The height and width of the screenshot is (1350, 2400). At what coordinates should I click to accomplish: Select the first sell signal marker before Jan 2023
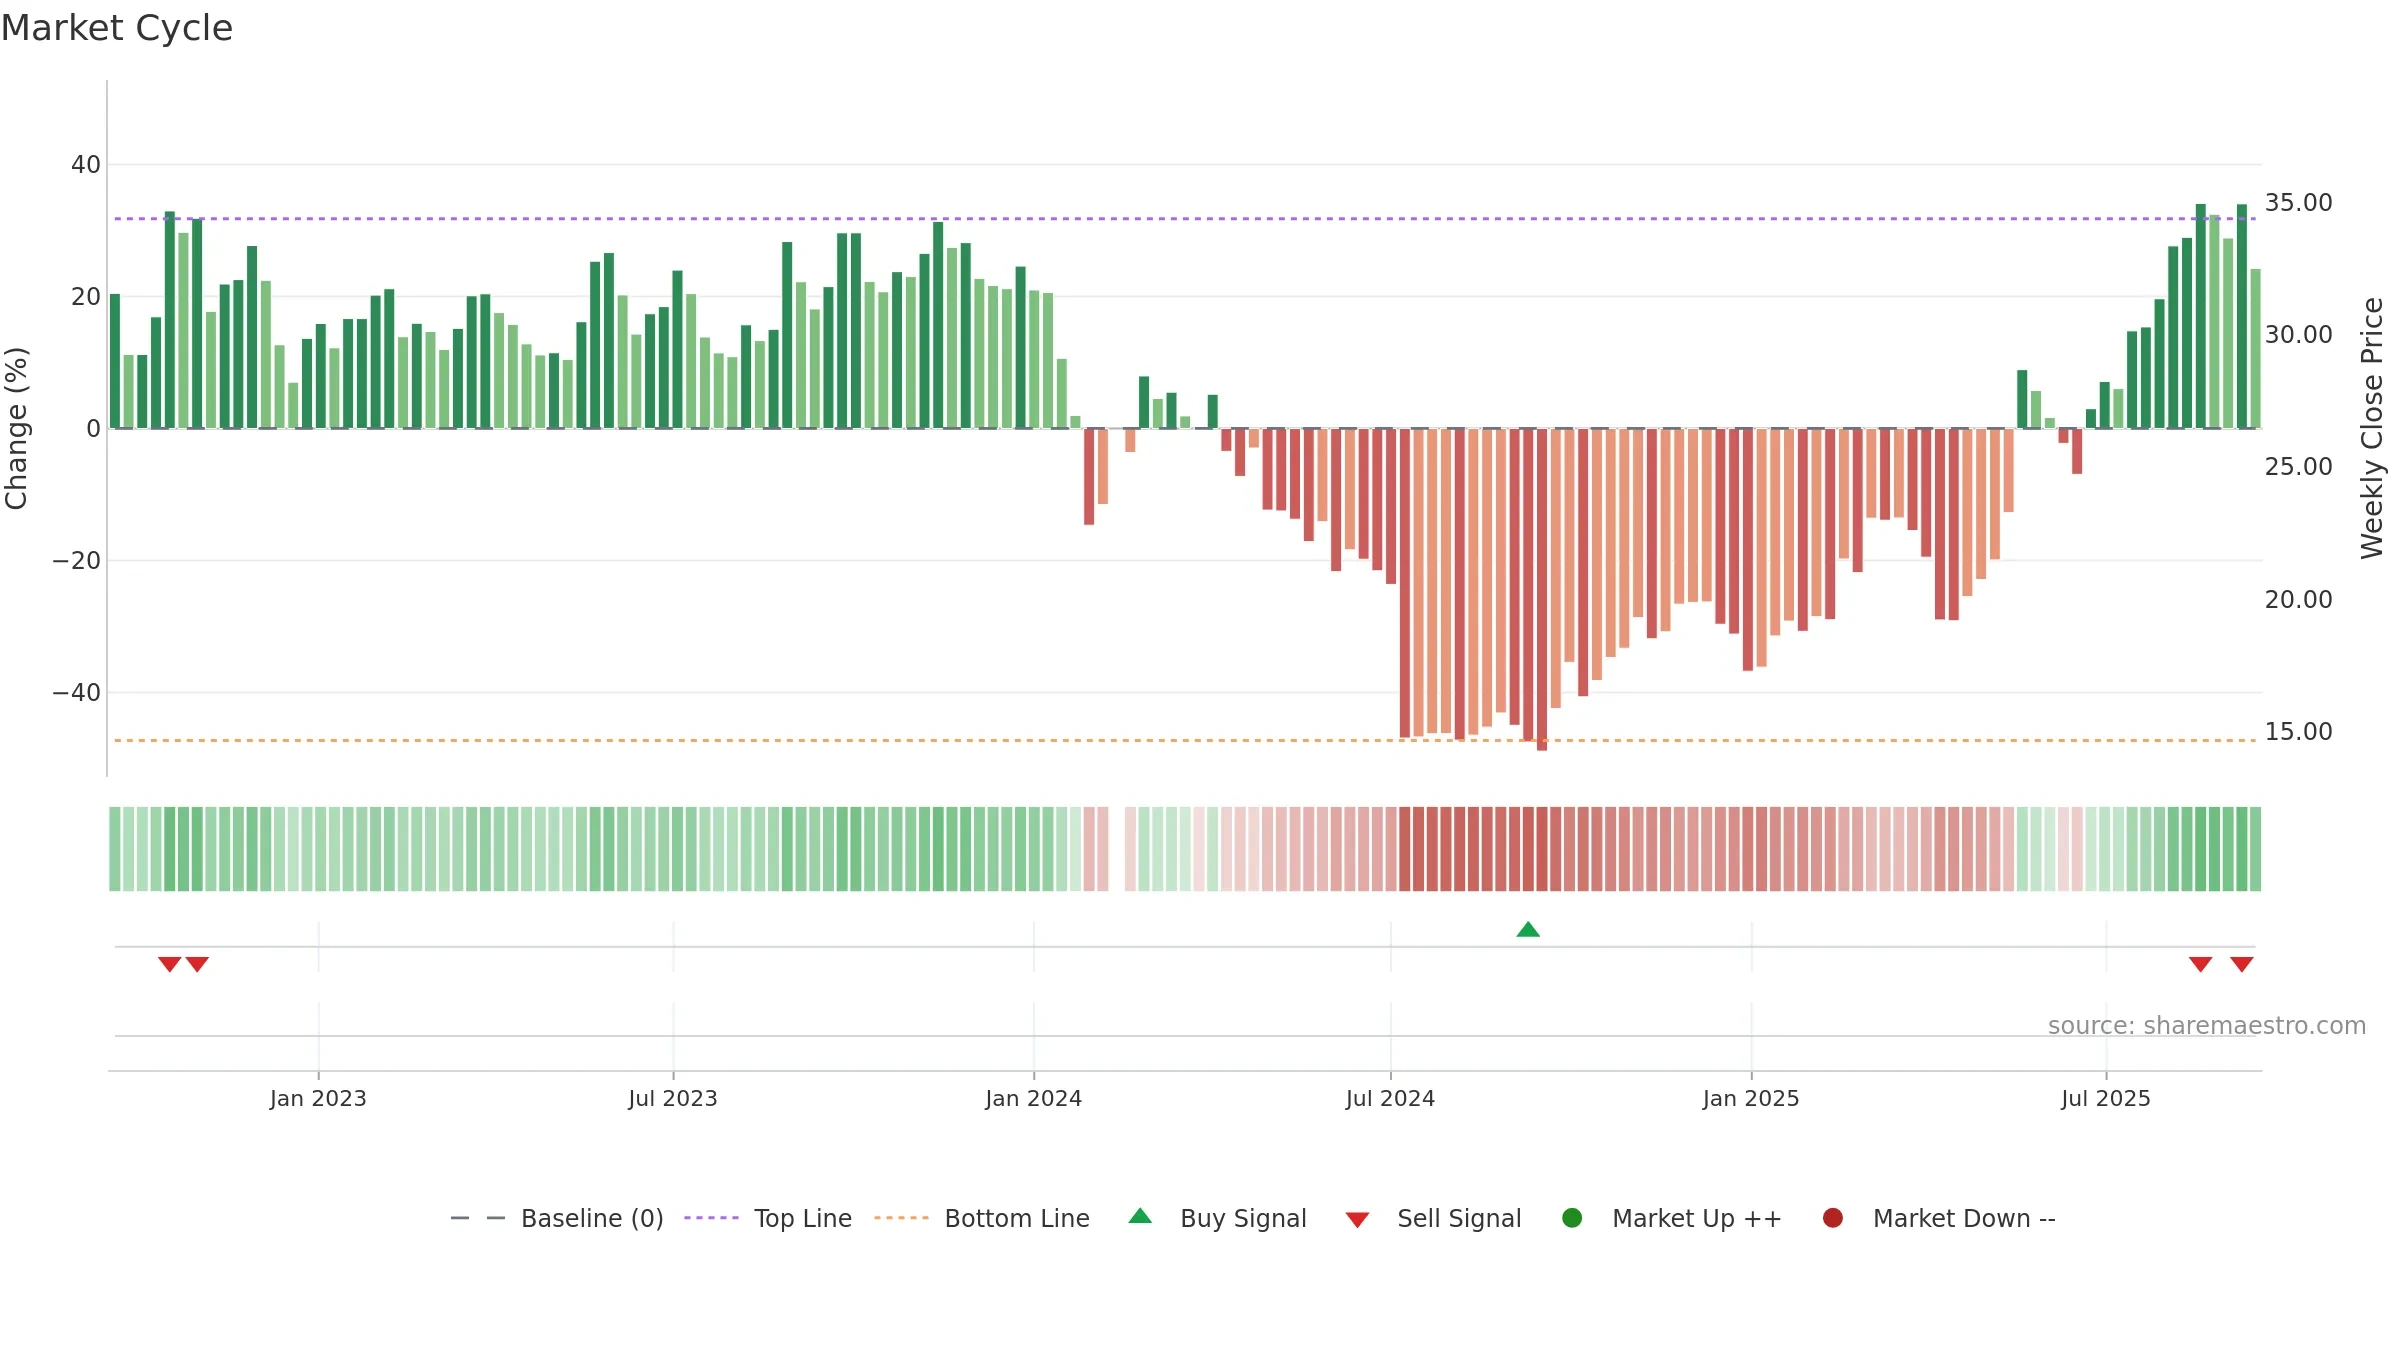170,964
